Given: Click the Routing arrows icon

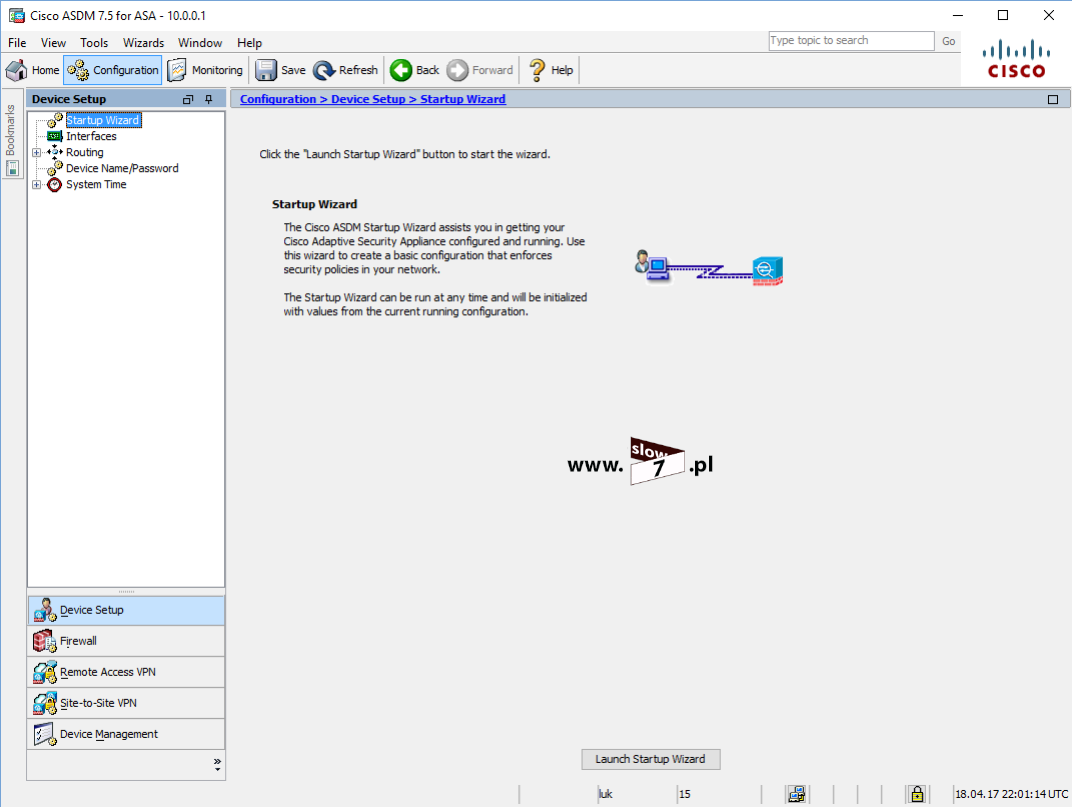Looking at the screenshot, I should tap(55, 152).
